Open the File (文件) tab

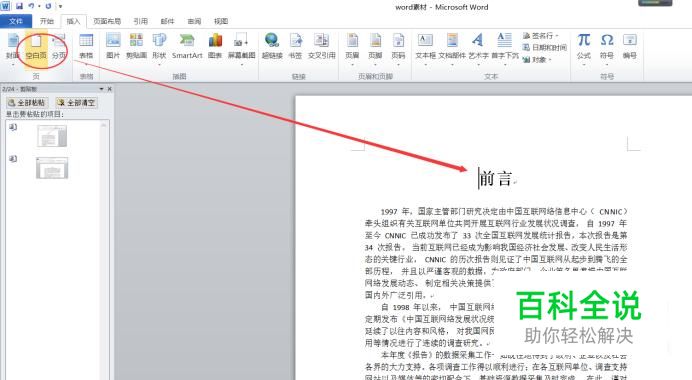pyautogui.click(x=16, y=21)
